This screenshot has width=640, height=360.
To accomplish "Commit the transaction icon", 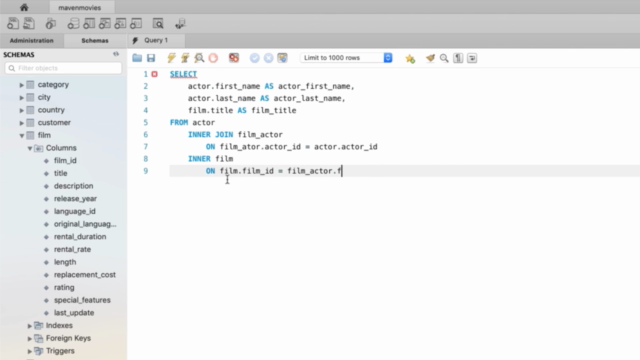I will click(x=255, y=58).
